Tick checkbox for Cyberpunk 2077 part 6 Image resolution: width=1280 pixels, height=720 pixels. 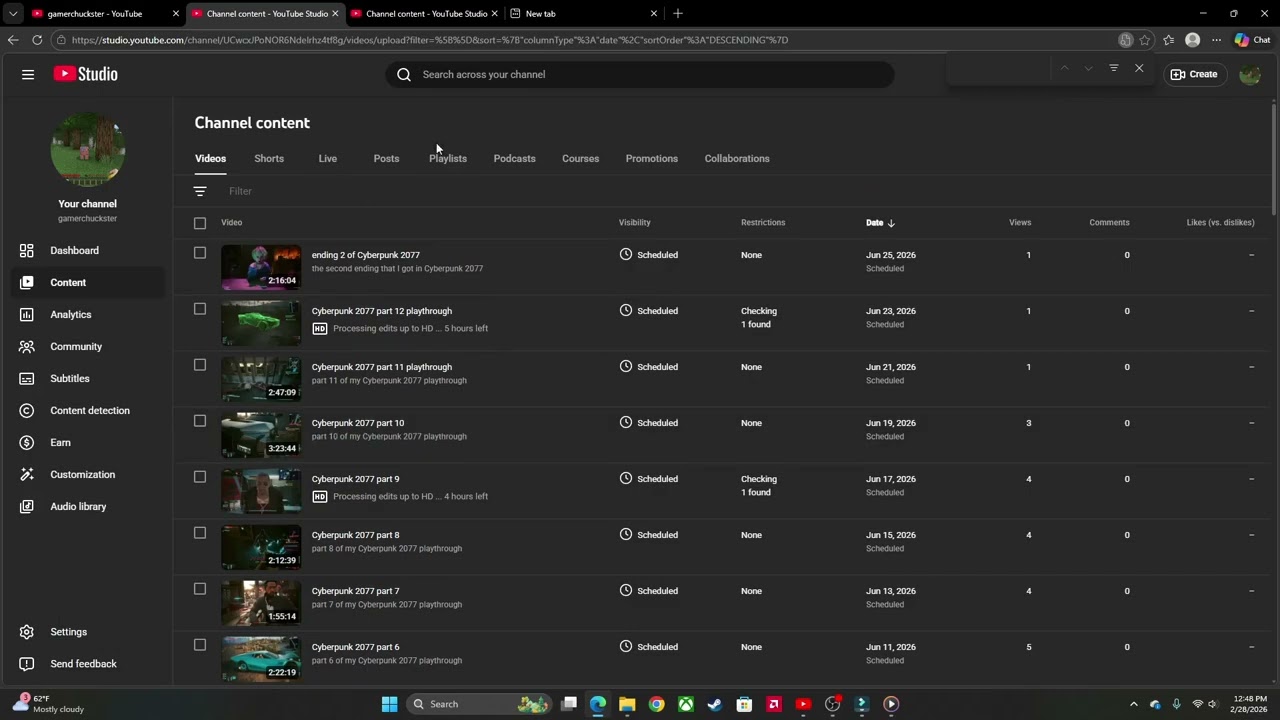pyautogui.click(x=200, y=645)
